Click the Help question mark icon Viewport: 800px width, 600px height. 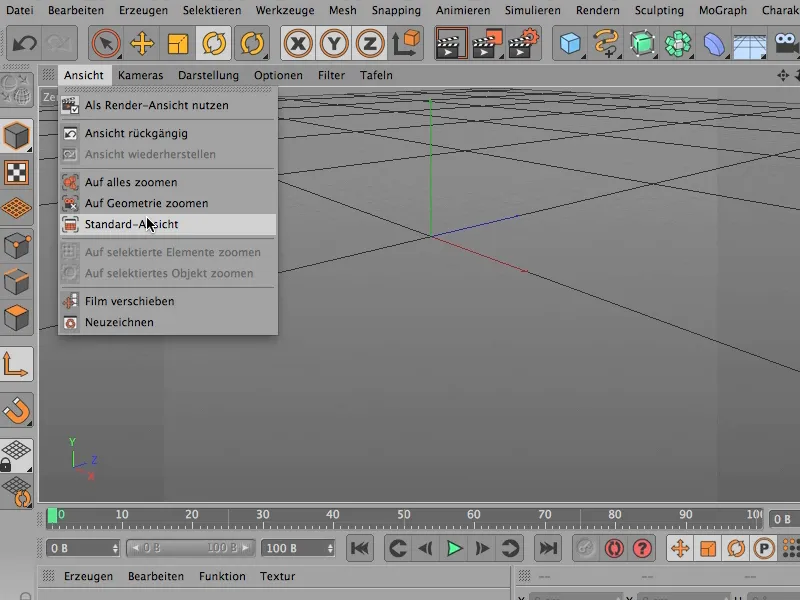pyautogui.click(x=642, y=549)
